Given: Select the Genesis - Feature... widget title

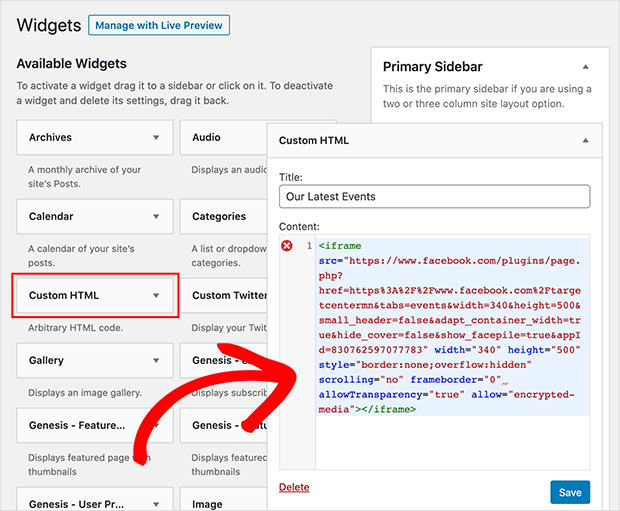Looking at the screenshot, I should click(77, 425).
